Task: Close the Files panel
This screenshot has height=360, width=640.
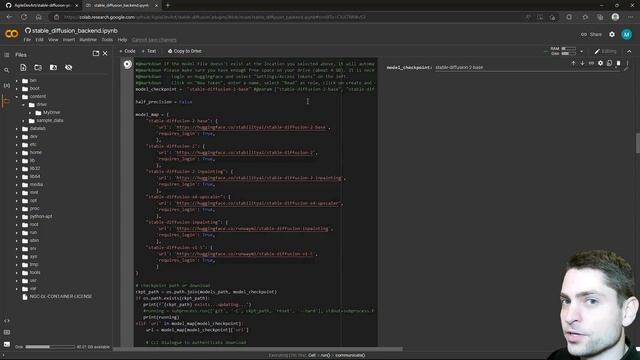Action: point(105,53)
